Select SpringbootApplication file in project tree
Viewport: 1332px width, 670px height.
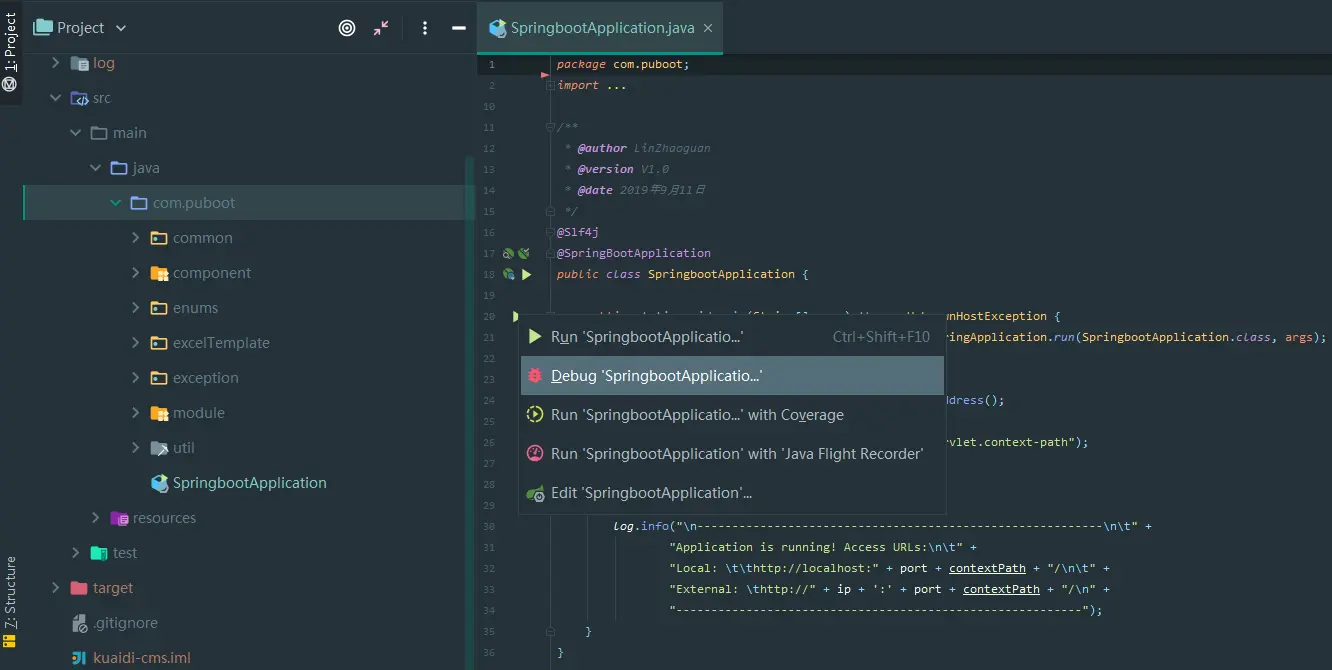coord(249,483)
